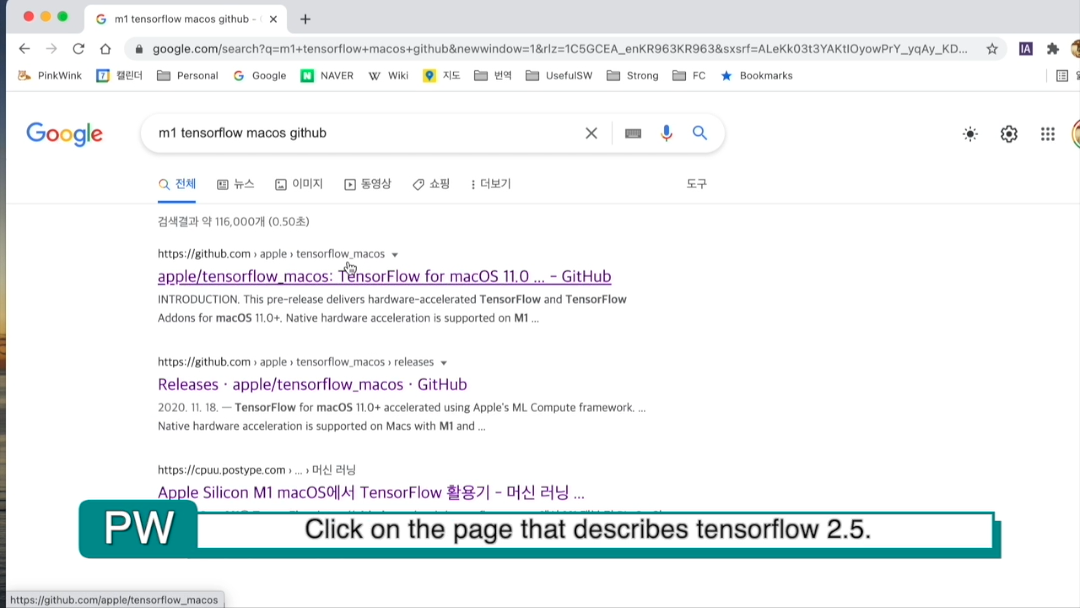Expand arrow beside tensorflow_macos › releases URL
The width and height of the screenshot is (1080, 608).
point(444,363)
